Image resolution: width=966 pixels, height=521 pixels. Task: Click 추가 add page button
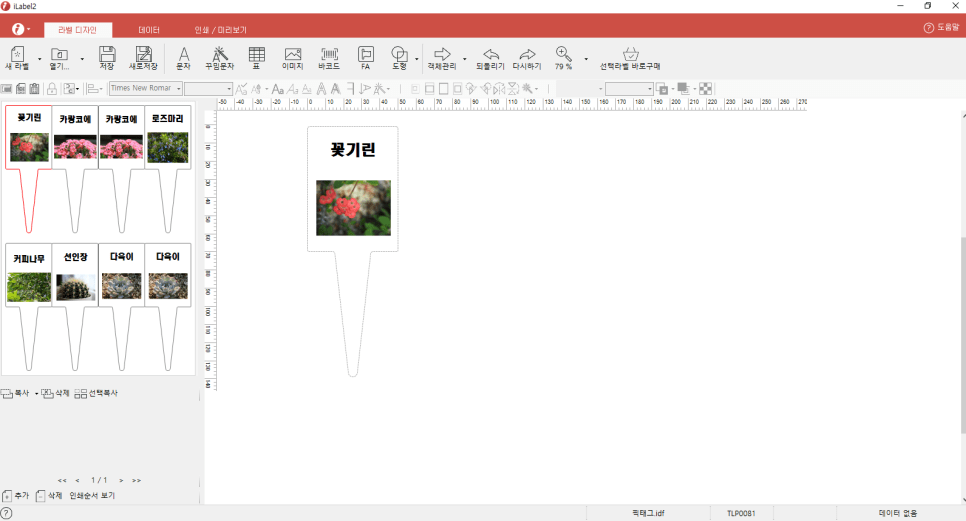click(x=15, y=496)
